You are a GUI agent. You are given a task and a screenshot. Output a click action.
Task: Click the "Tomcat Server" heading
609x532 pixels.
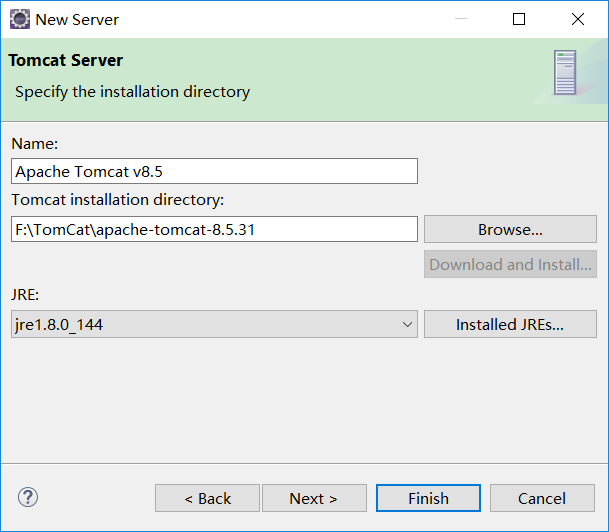66,60
